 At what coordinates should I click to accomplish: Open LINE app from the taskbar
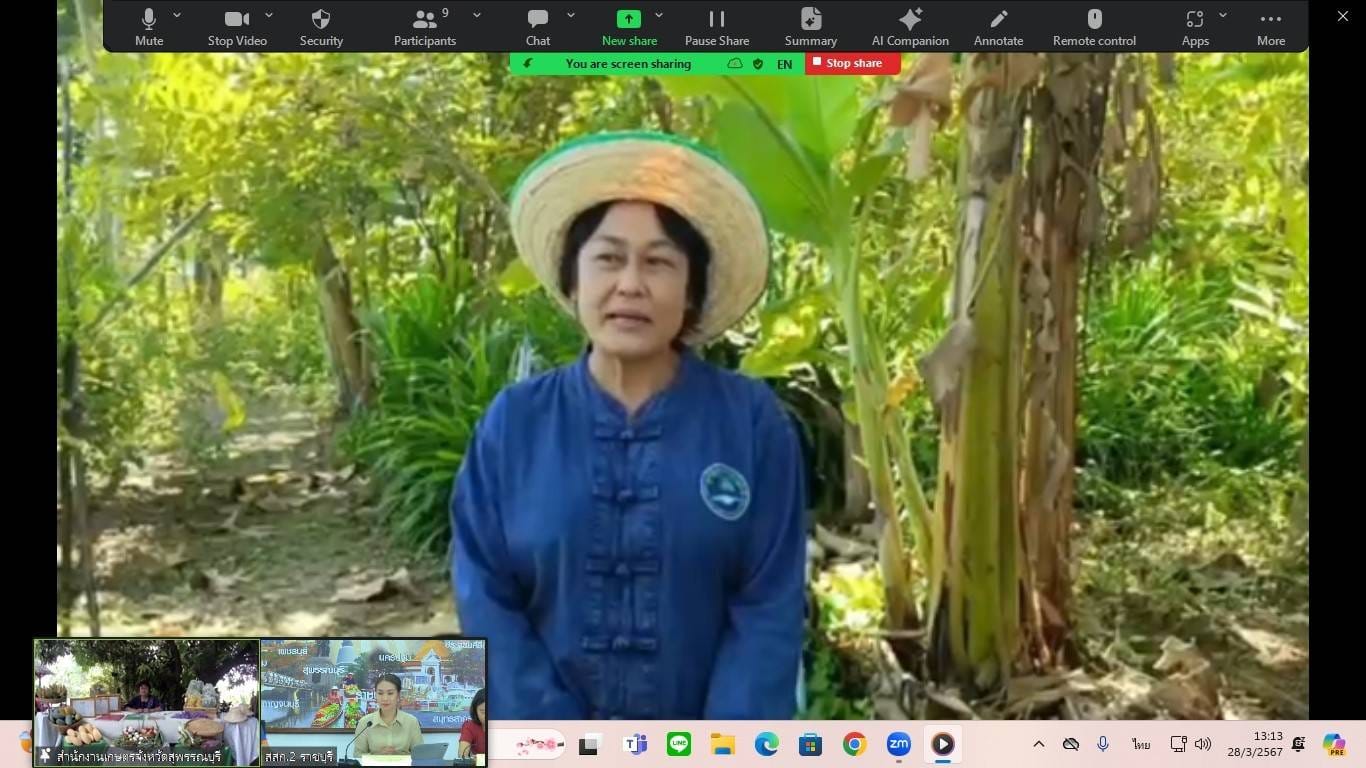pos(679,744)
